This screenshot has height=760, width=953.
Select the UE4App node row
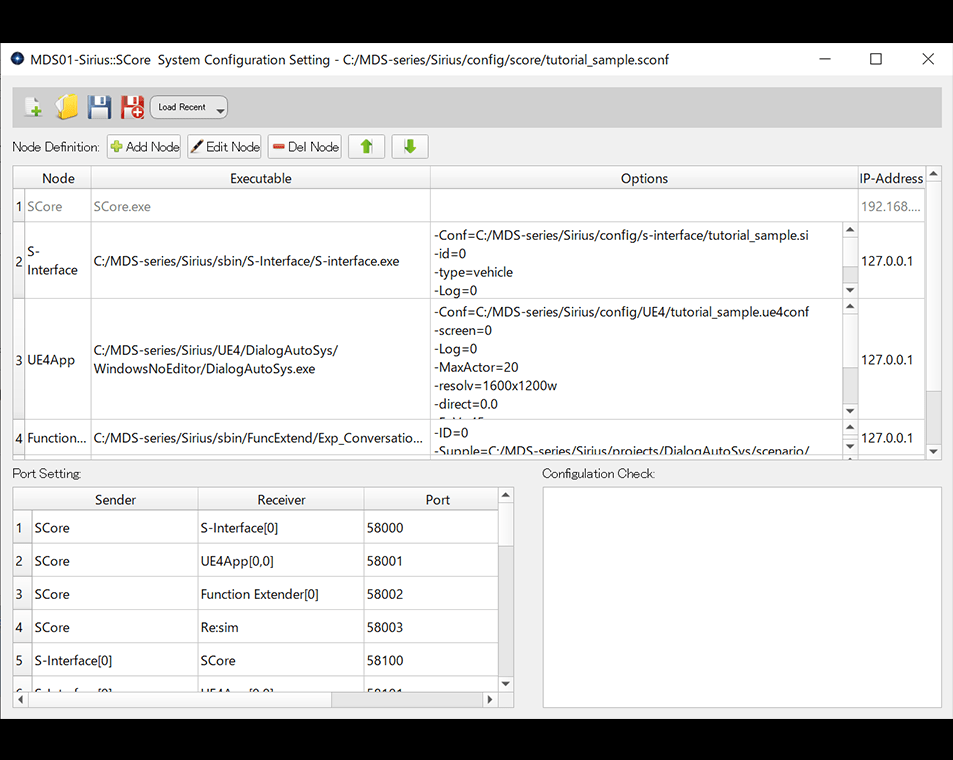pyautogui.click(x=51, y=360)
